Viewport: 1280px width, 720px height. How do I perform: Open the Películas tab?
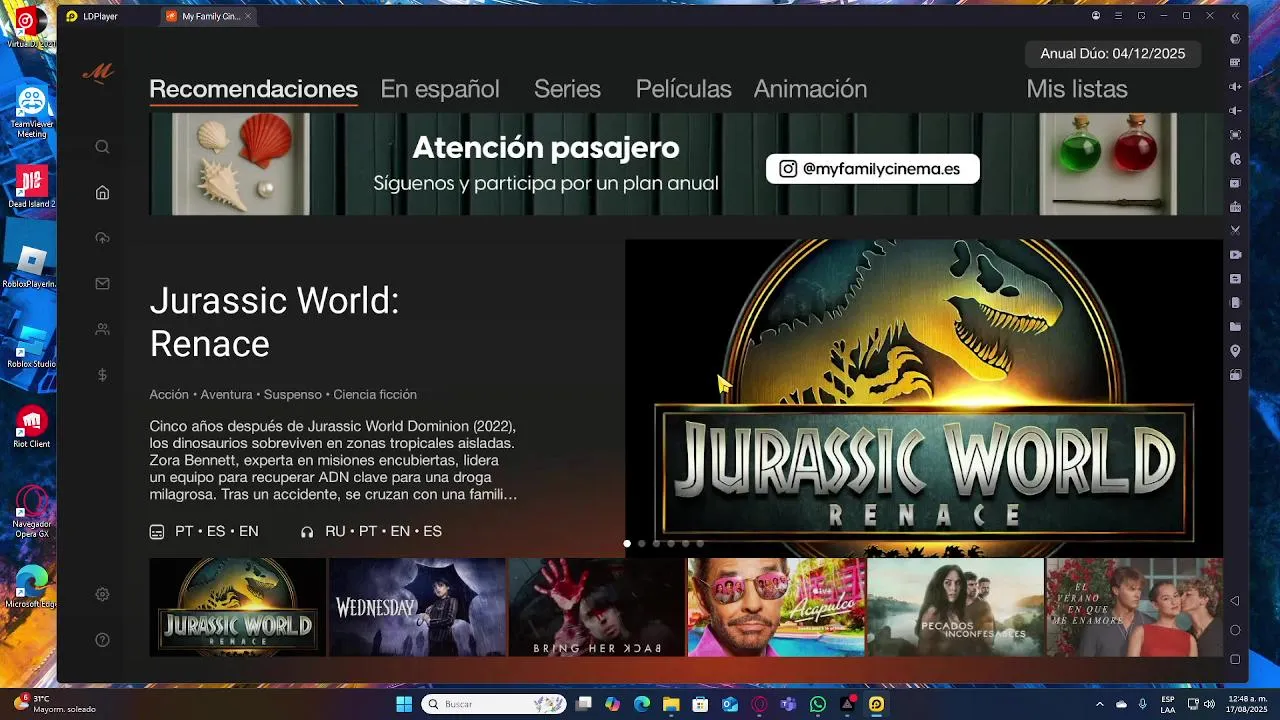click(684, 89)
